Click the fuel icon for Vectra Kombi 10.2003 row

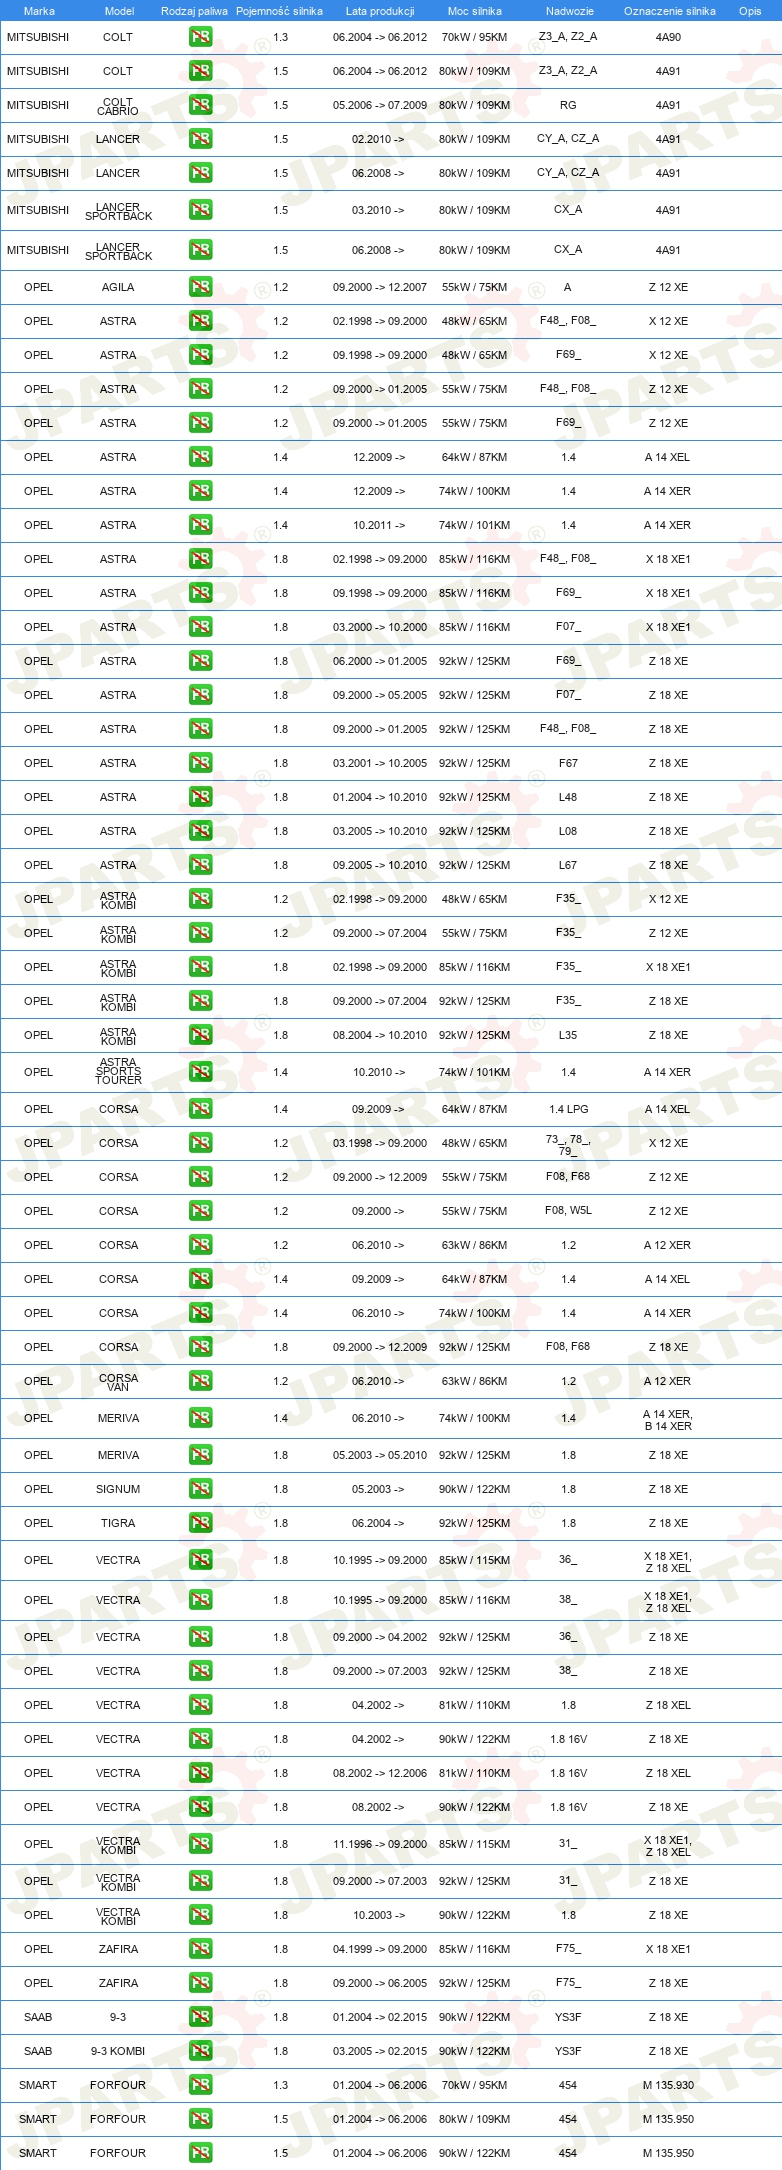pos(200,1915)
